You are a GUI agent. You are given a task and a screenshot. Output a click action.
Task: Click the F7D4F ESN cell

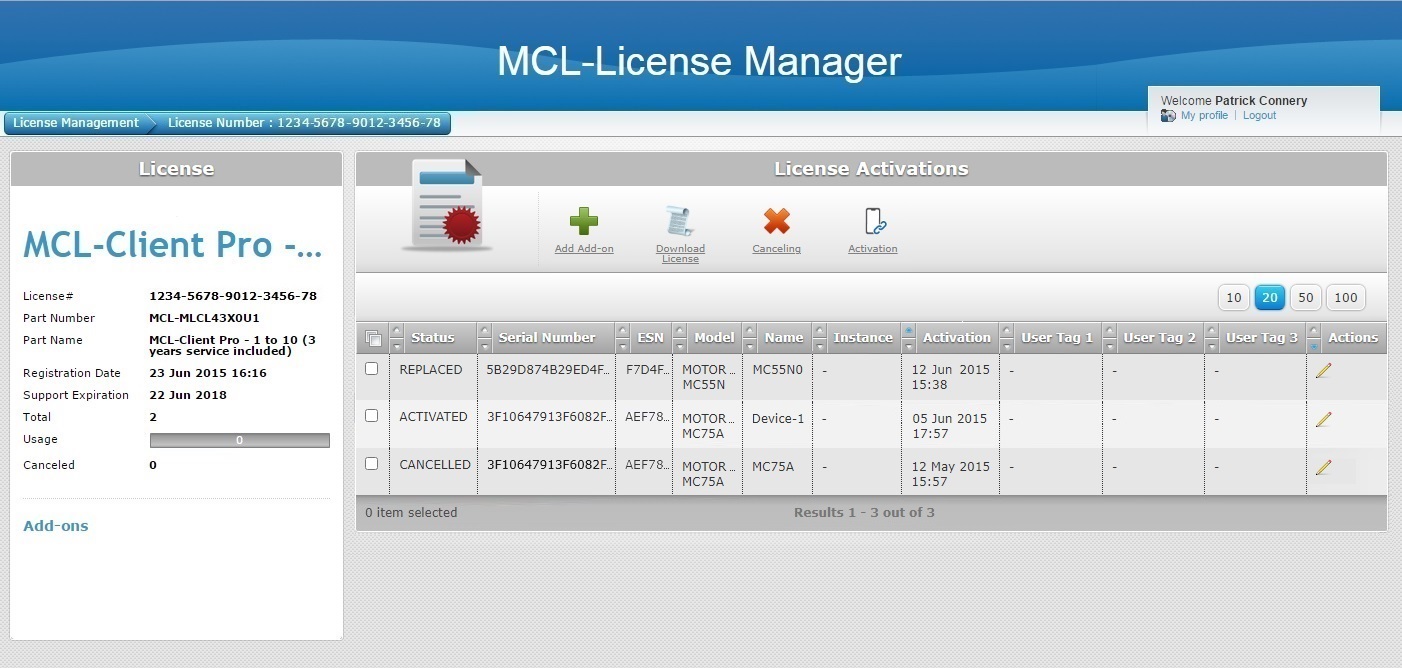pyautogui.click(x=646, y=370)
